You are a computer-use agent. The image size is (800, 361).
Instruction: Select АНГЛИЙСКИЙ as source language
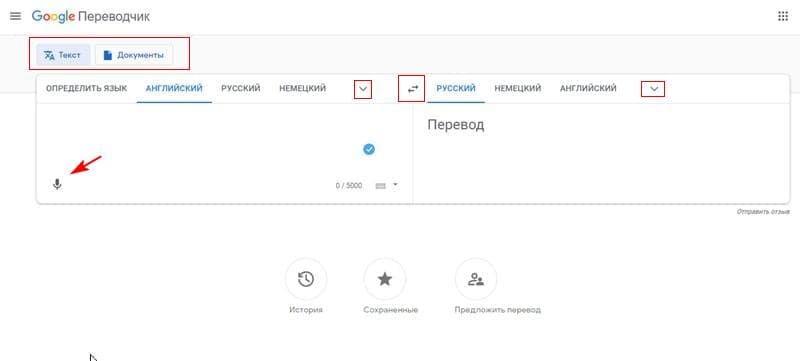[174, 88]
